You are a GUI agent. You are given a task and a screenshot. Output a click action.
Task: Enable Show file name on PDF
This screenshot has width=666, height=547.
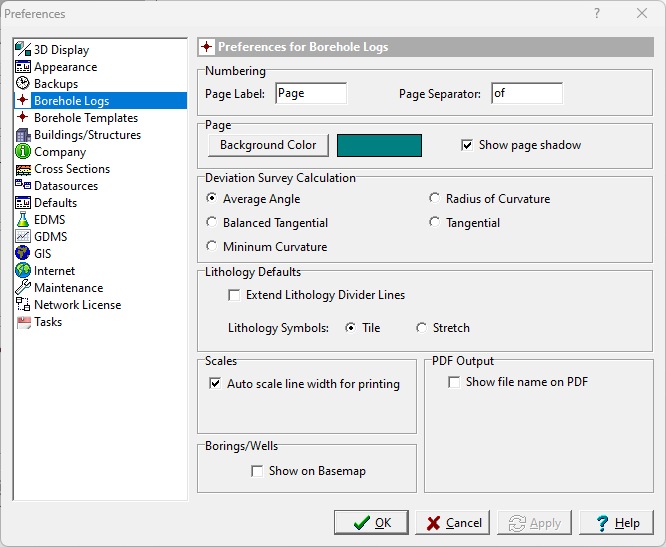(454, 382)
